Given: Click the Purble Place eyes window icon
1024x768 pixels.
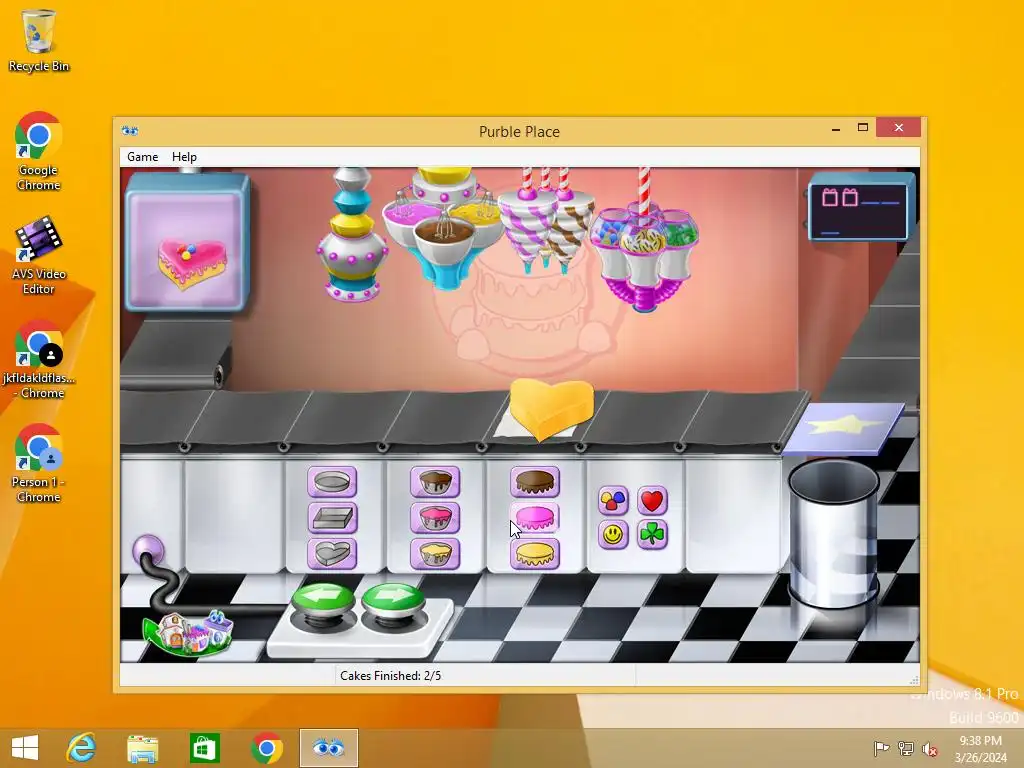Looking at the screenshot, I should click(129, 131).
